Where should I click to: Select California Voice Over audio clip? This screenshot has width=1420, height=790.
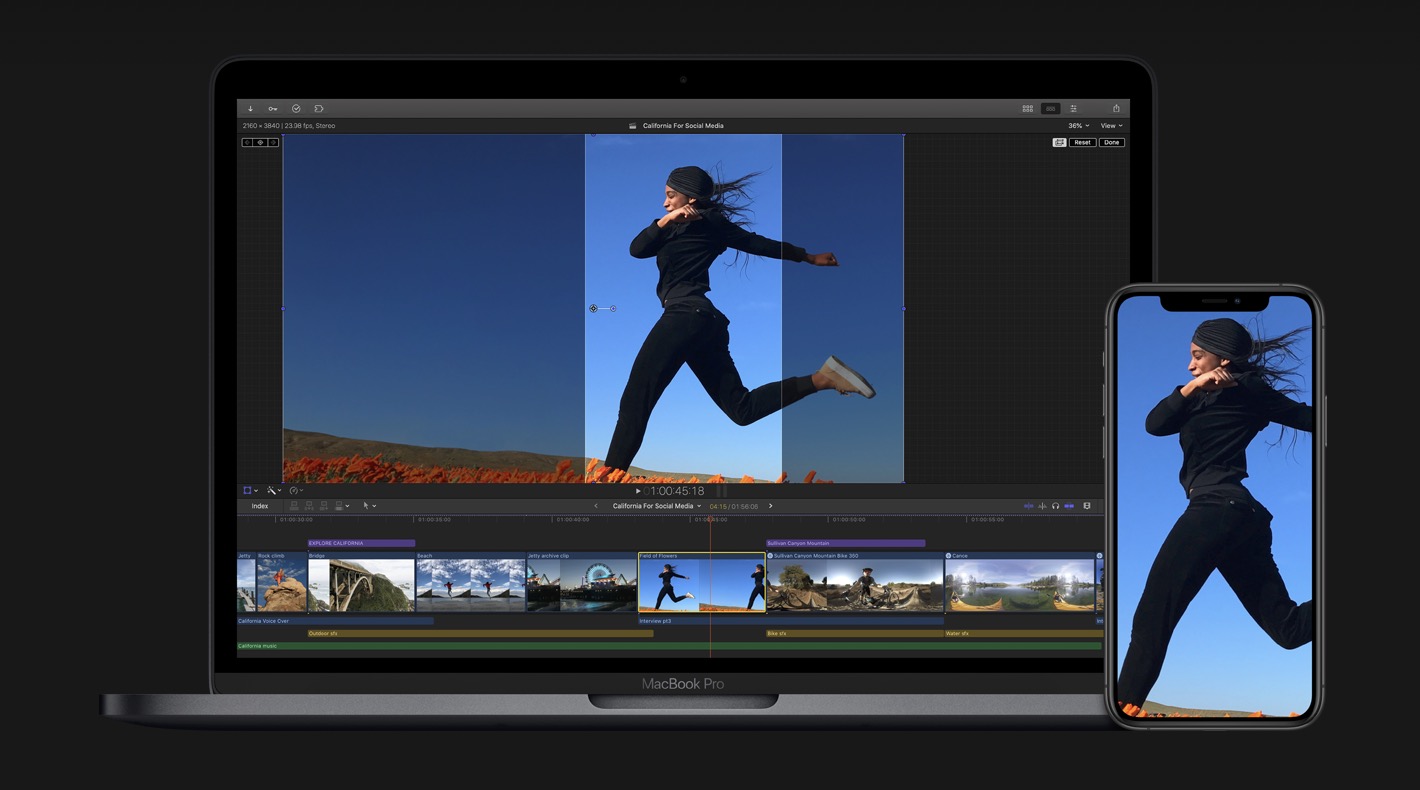(x=335, y=621)
